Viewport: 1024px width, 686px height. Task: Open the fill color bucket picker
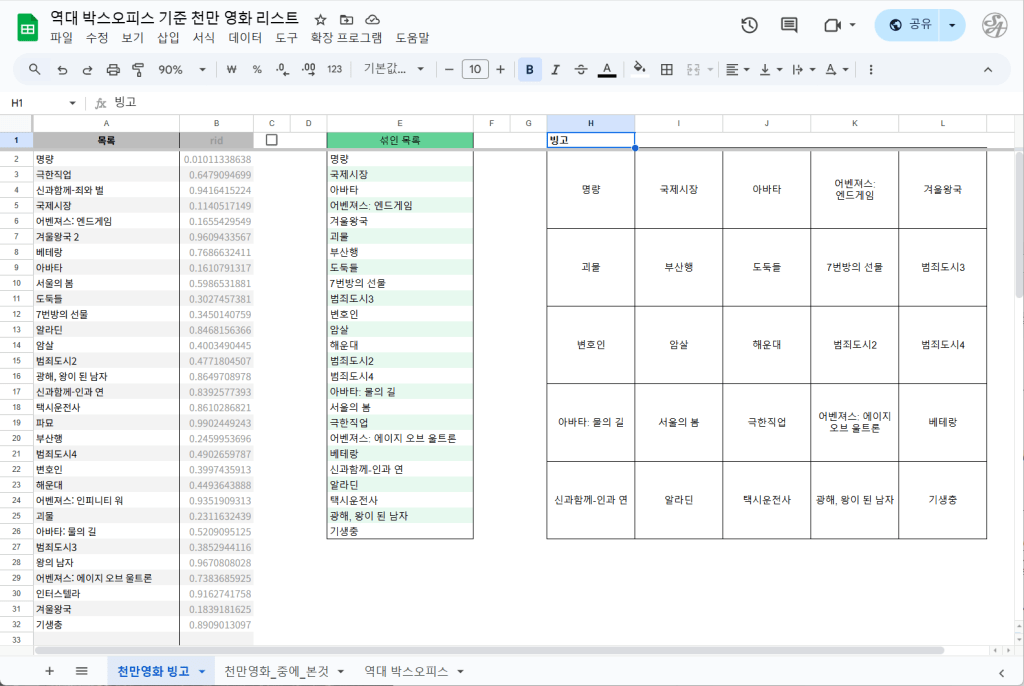click(x=640, y=70)
